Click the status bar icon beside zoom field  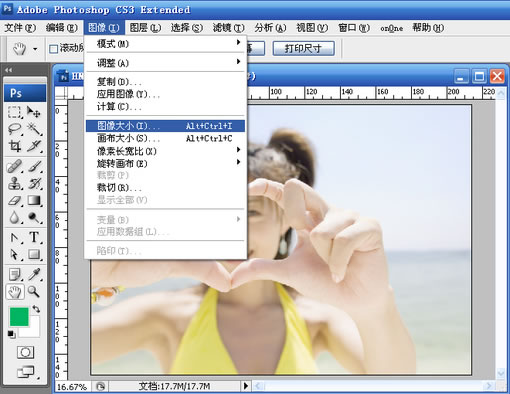(x=100, y=387)
